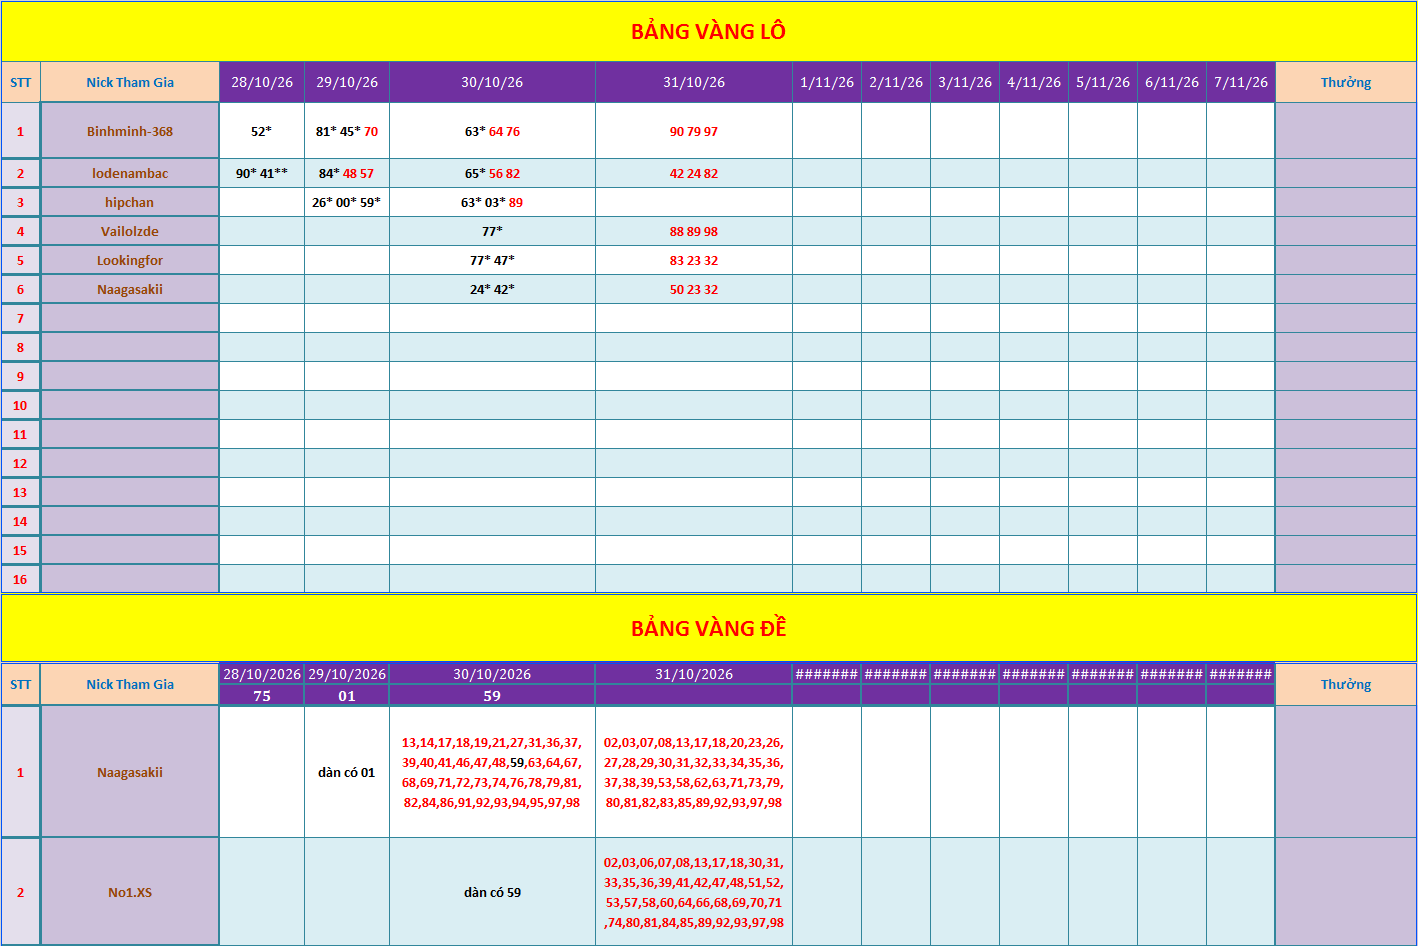Select the cell with 24* 42*
Viewport: 1418px width, 946px height.
tap(492, 289)
